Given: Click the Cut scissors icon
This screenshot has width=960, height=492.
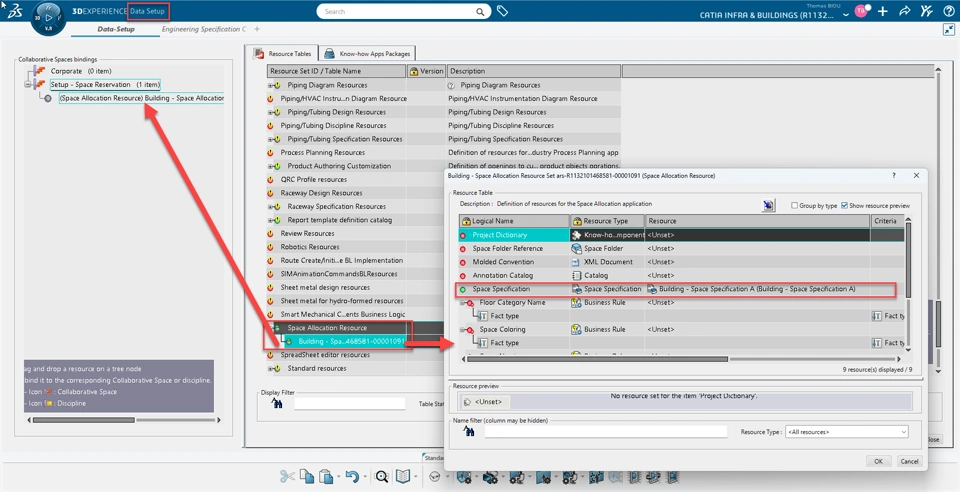Looking at the screenshot, I should (x=287, y=477).
